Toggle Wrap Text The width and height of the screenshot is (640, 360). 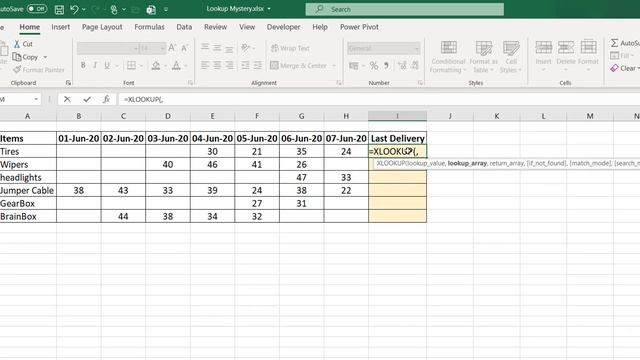coord(290,48)
